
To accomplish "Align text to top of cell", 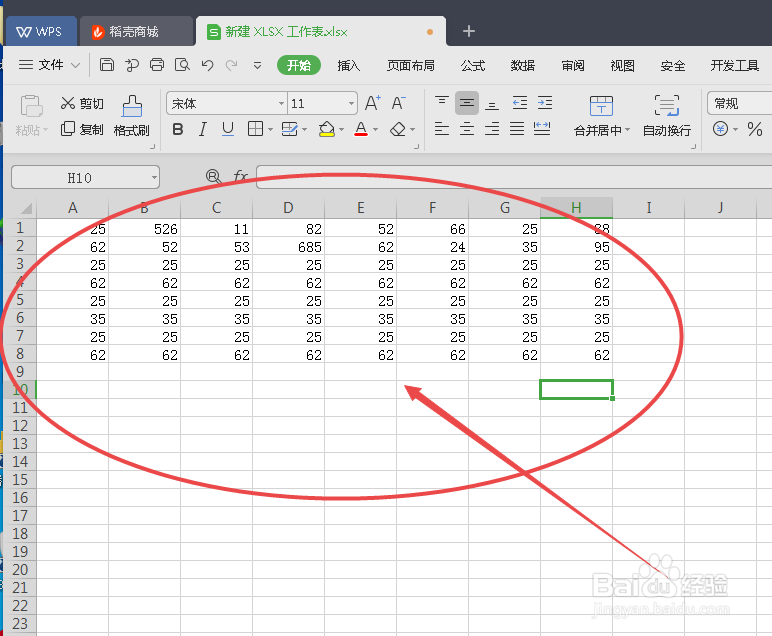I will click(x=442, y=103).
